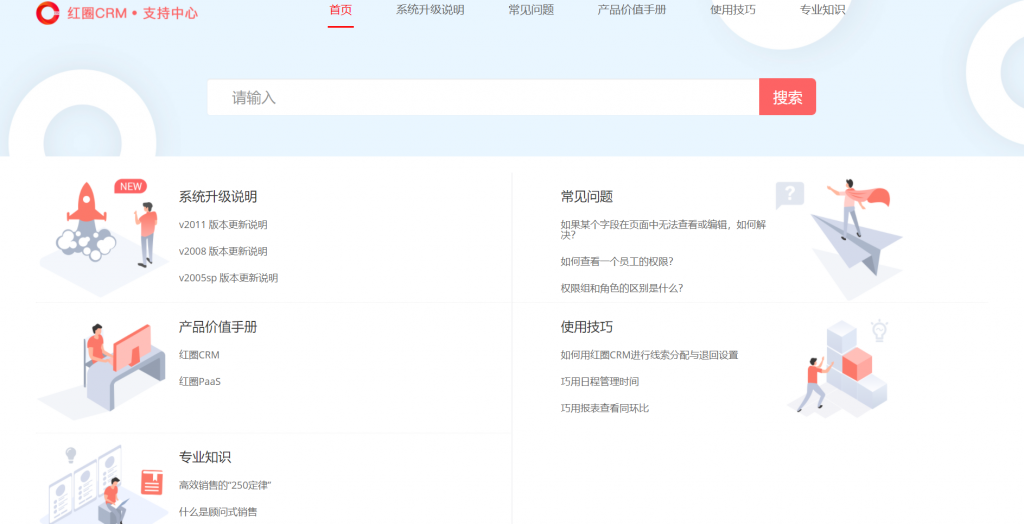Click the 红圈CRM red circle logo

(47, 13)
